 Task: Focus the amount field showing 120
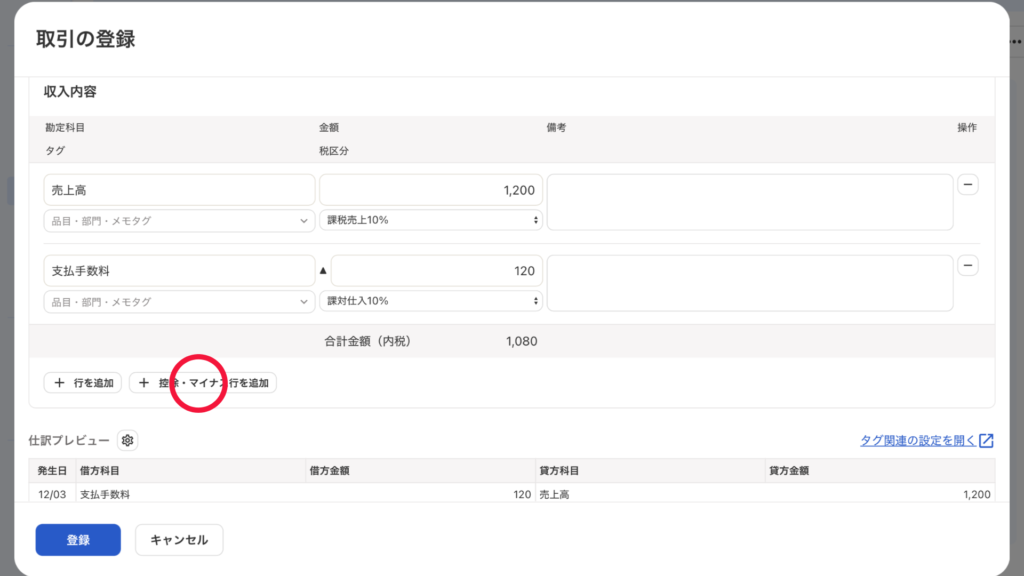(x=437, y=270)
